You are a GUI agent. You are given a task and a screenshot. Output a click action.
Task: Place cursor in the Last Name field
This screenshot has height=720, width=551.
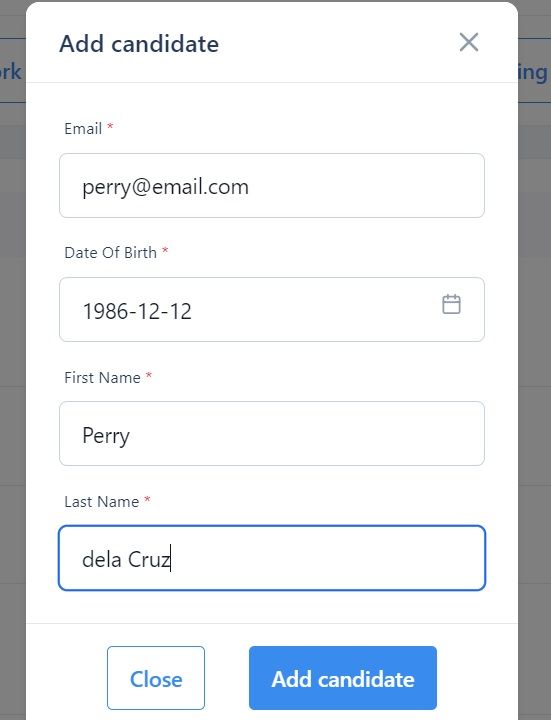(272, 558)
